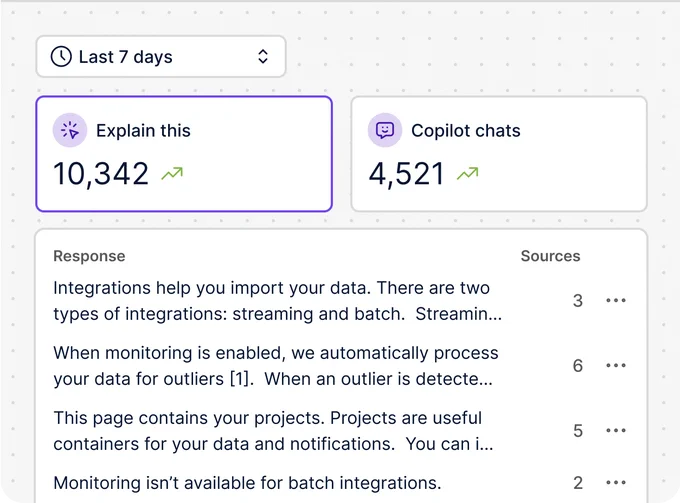Image resolution: width=680 pixels, height=503 pixels.
Task: Open response 'Monitoring isn't available for batch integrations'
Action: [247, 483]
